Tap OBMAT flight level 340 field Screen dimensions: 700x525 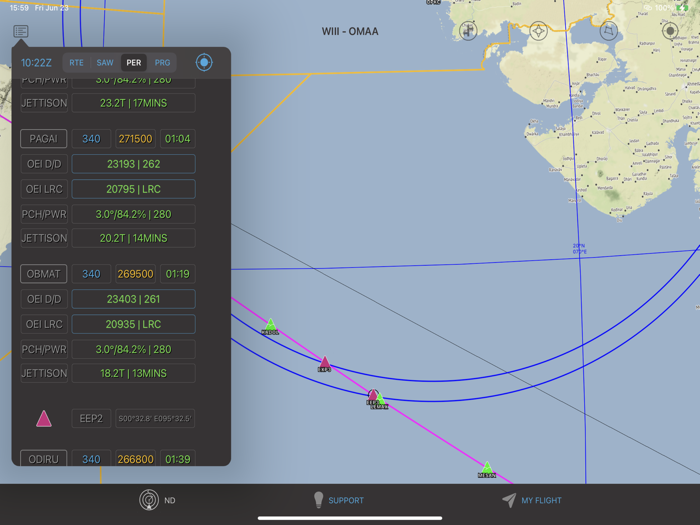click(x=91, y=274)
